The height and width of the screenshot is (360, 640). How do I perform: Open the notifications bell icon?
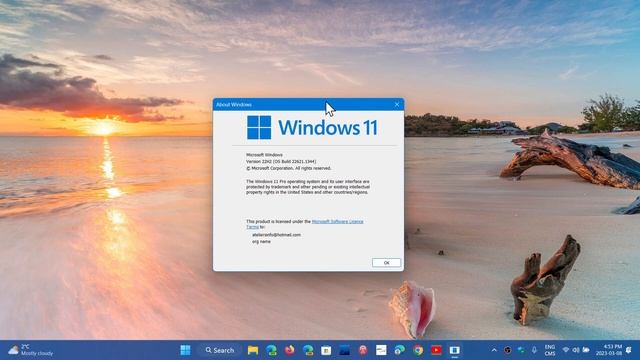(629, 350)
